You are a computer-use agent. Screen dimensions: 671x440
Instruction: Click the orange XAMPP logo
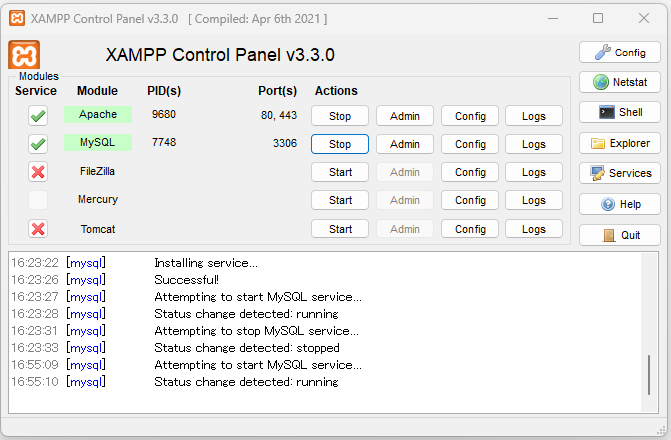click(24, 55)
